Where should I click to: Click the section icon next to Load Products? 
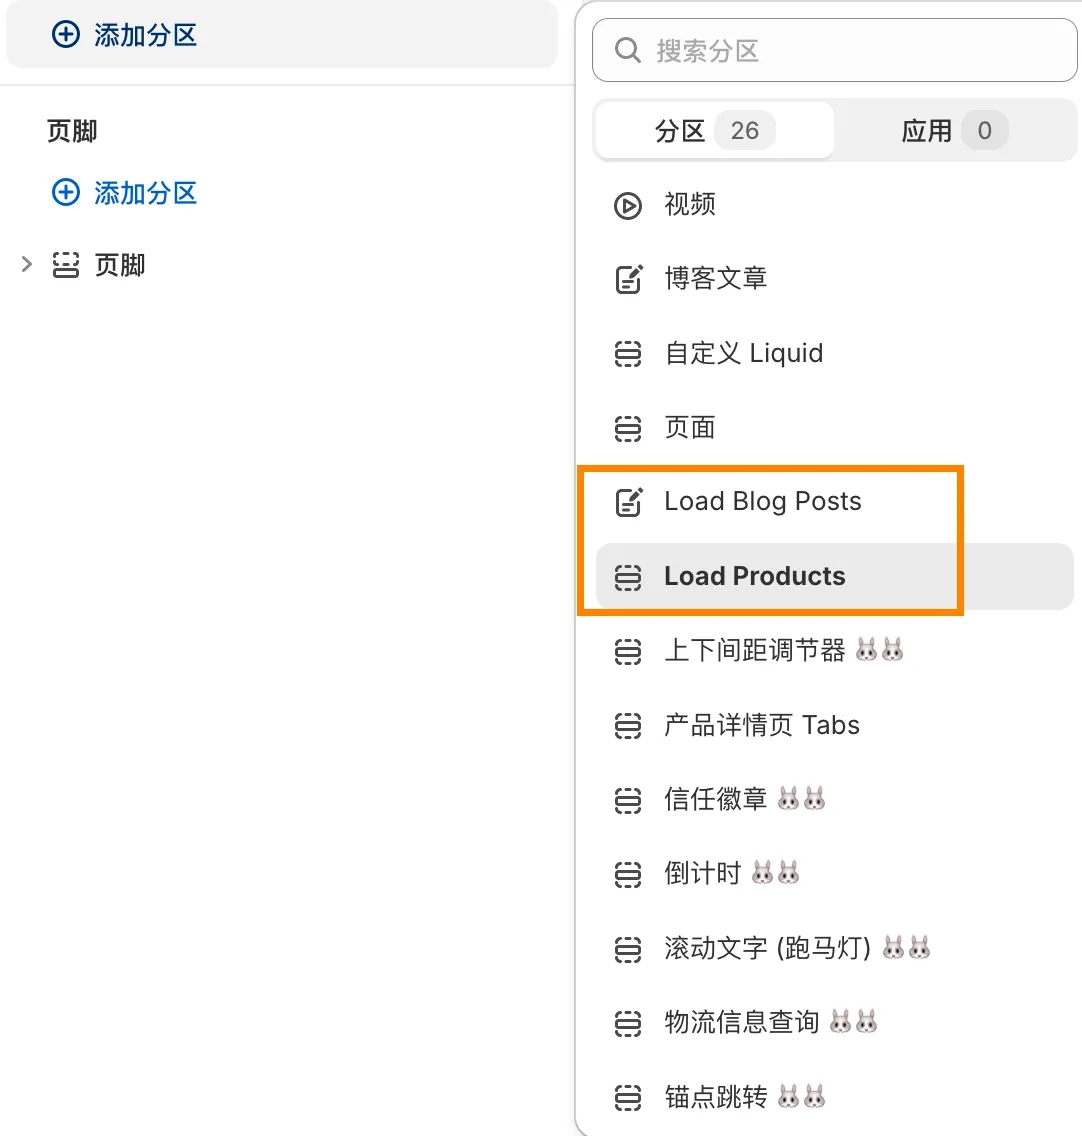[628, 577]
